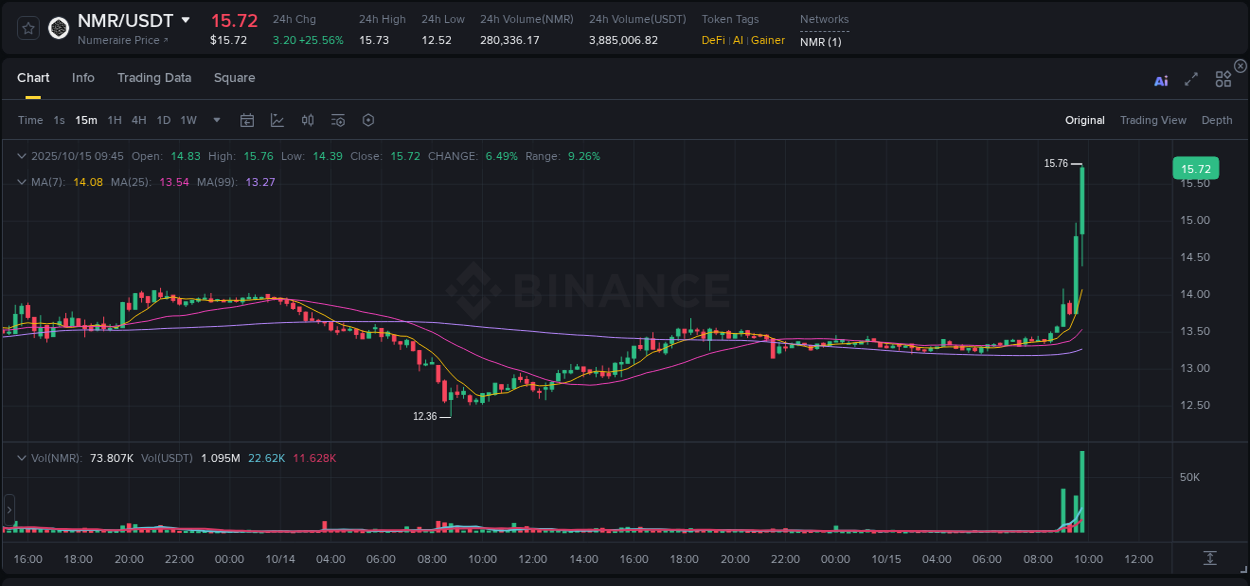Viewport: 1250px width, 586px height.
Task: Launch the Ai analysis feature
Action: pos(1161,81)
